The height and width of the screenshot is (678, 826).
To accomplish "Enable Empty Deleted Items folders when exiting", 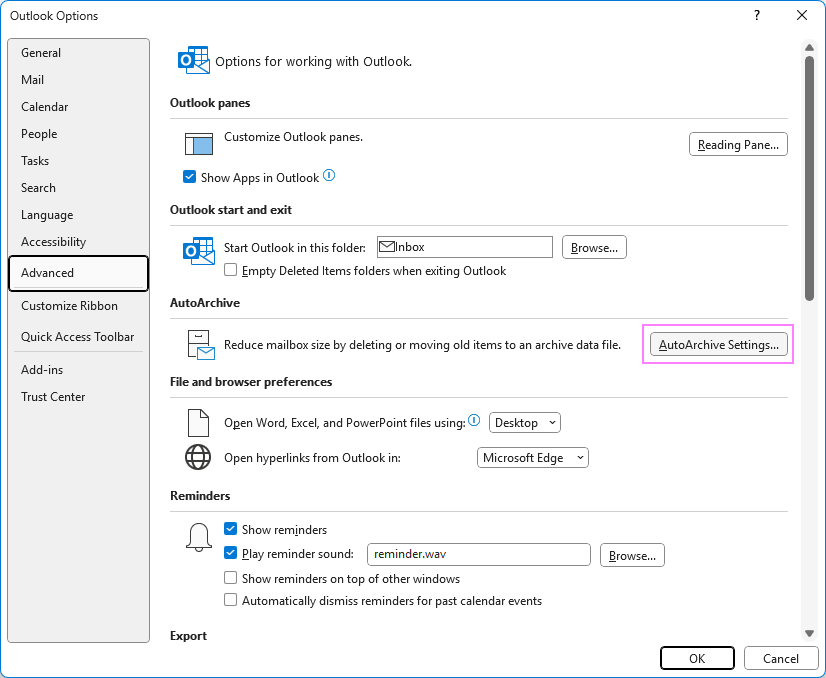I will 230,270.
